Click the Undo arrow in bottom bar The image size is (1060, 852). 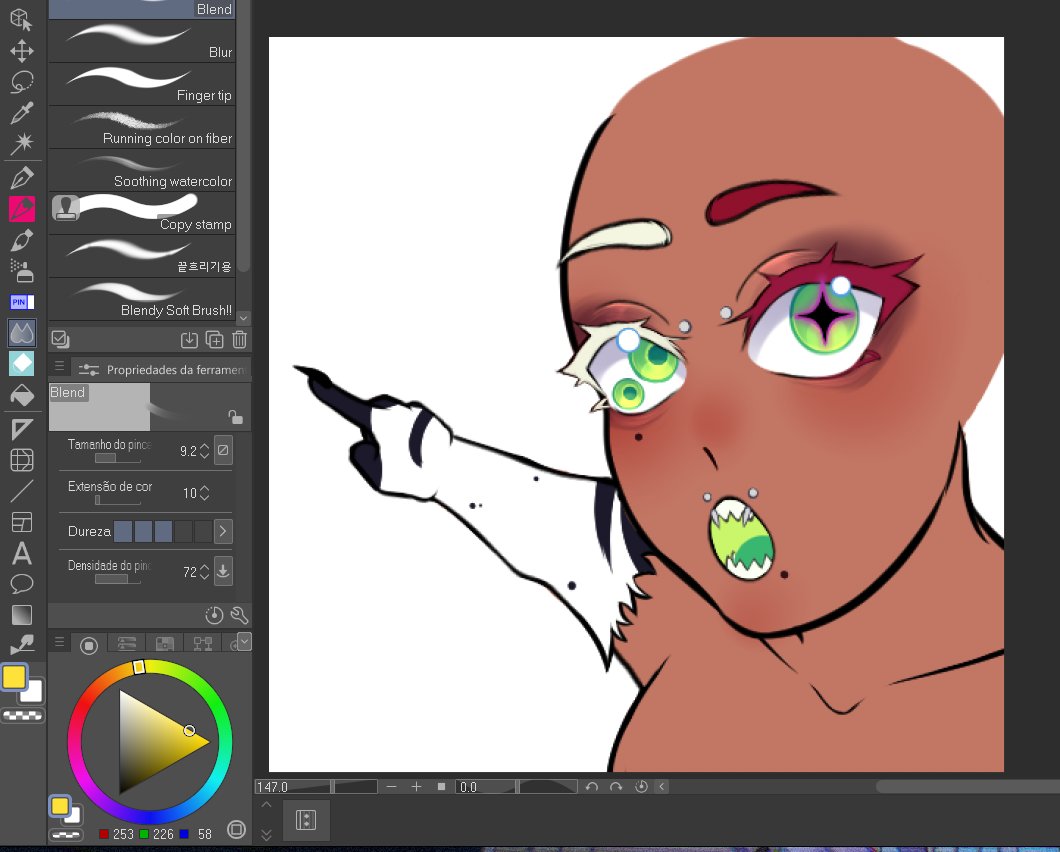590,787
